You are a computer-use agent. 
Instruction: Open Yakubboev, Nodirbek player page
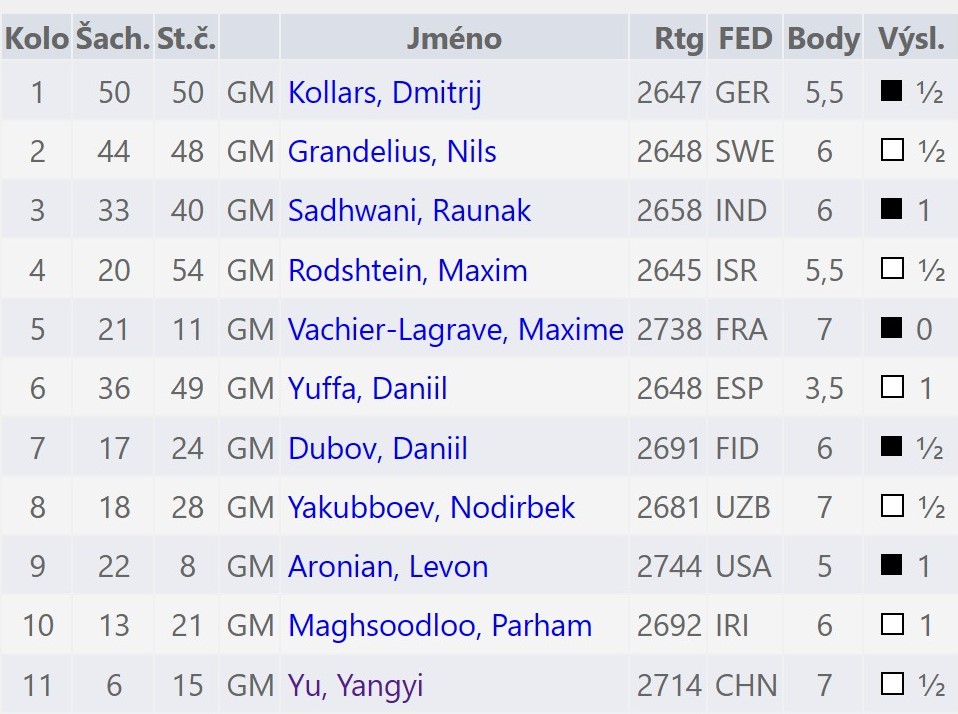pos(431,508)
